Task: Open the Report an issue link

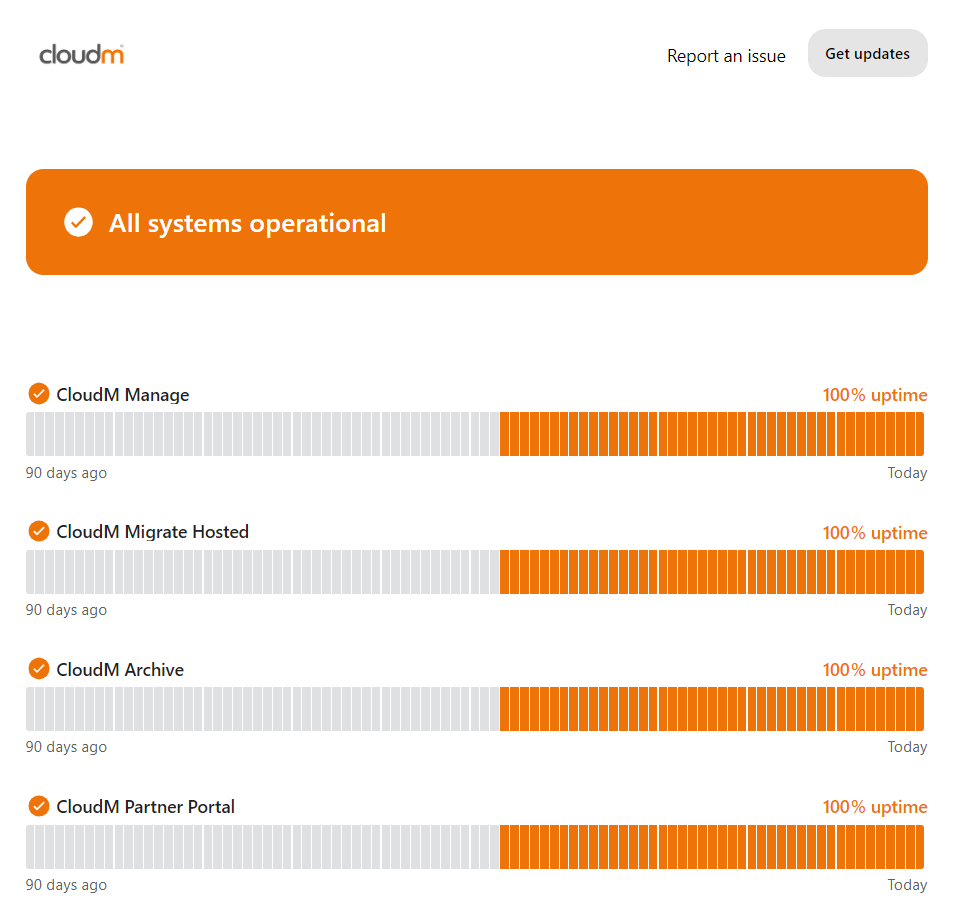Action: [x=726, y=56]
